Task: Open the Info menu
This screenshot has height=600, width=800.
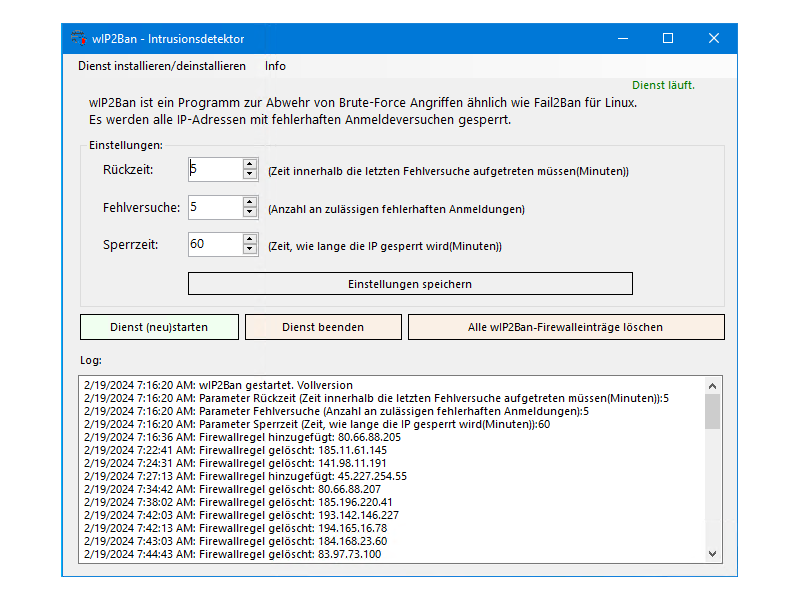Action: coord(275,66)
